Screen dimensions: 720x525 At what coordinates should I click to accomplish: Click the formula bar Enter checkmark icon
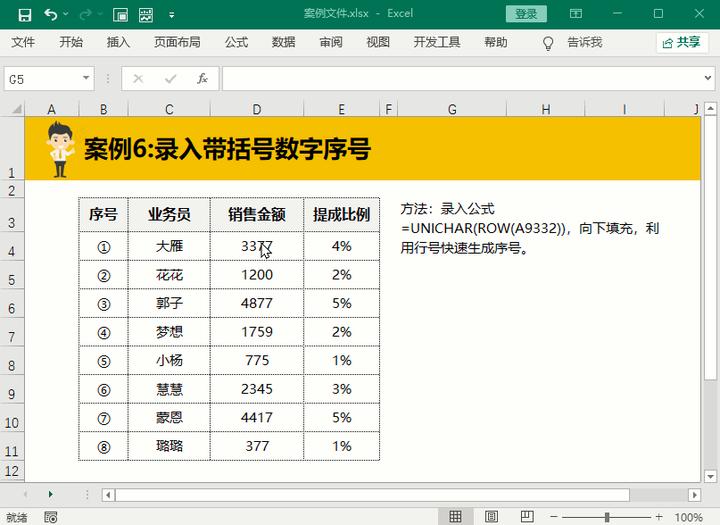170,79
